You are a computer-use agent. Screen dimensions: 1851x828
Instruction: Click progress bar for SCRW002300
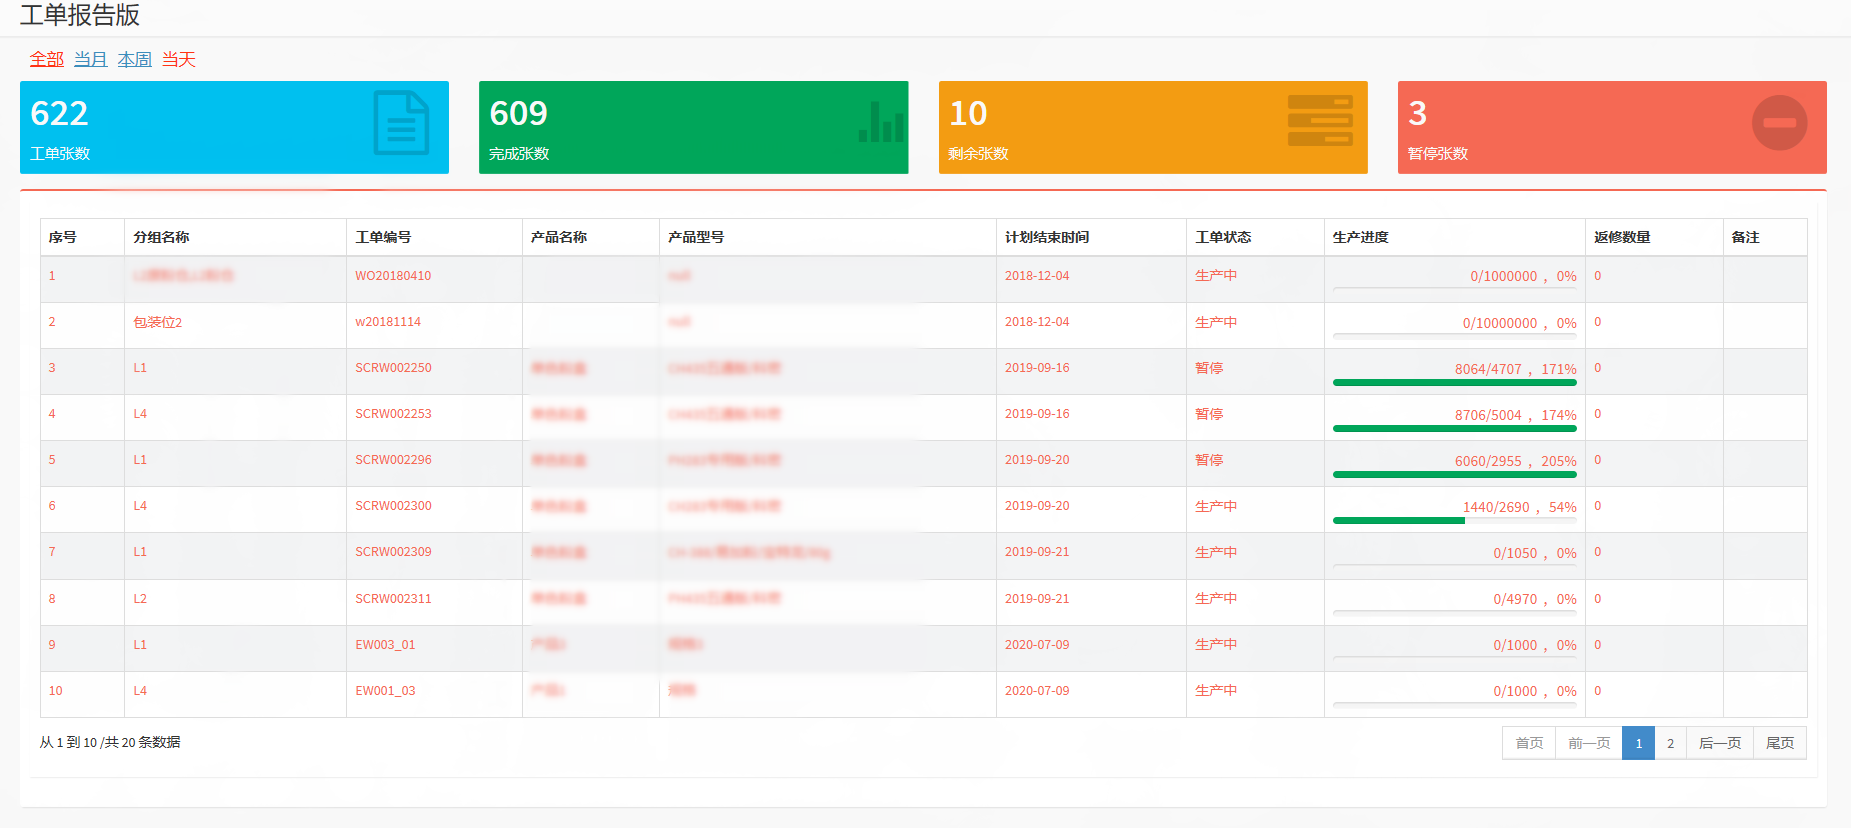click(x=1454, y=520)
